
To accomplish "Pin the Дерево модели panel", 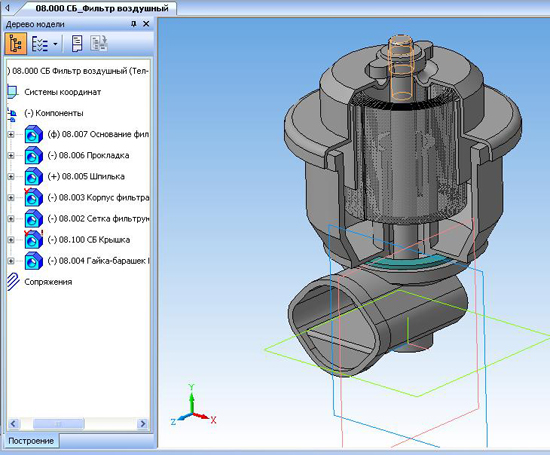I will (x=133, y=24).
